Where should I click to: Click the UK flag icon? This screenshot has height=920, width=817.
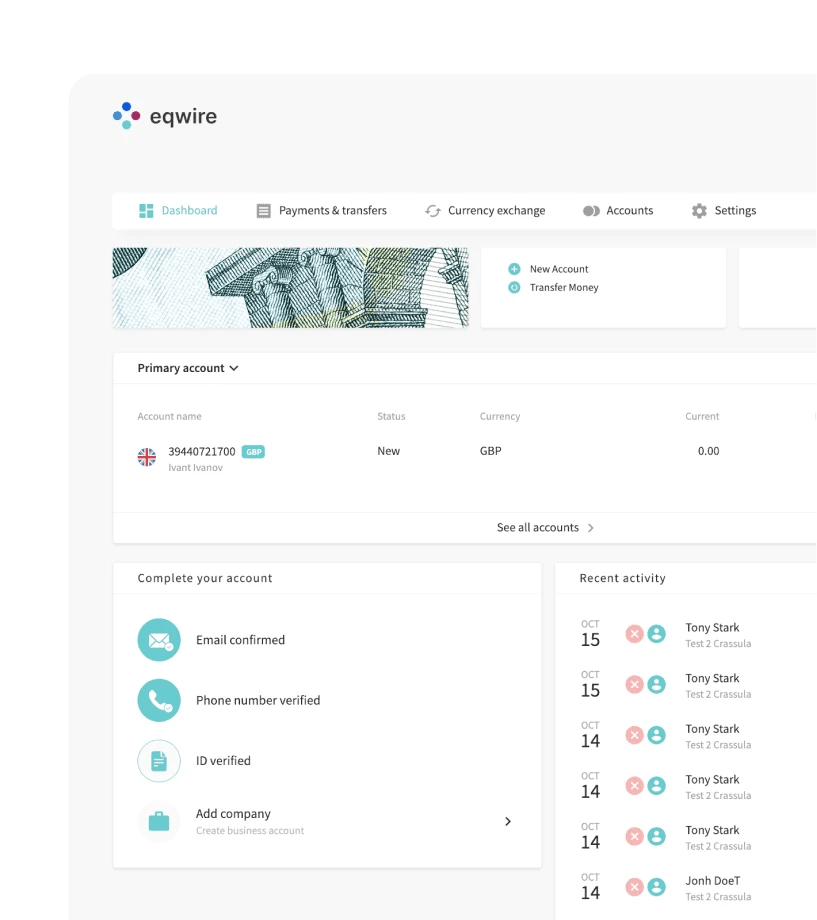[147, 457]
